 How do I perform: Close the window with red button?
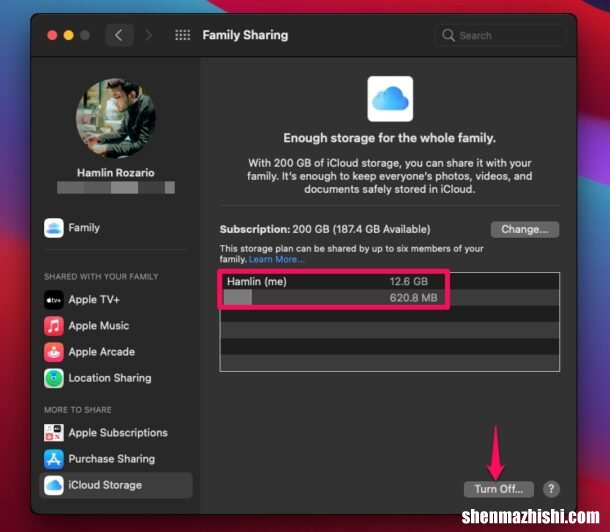click(x=52, y=35)
